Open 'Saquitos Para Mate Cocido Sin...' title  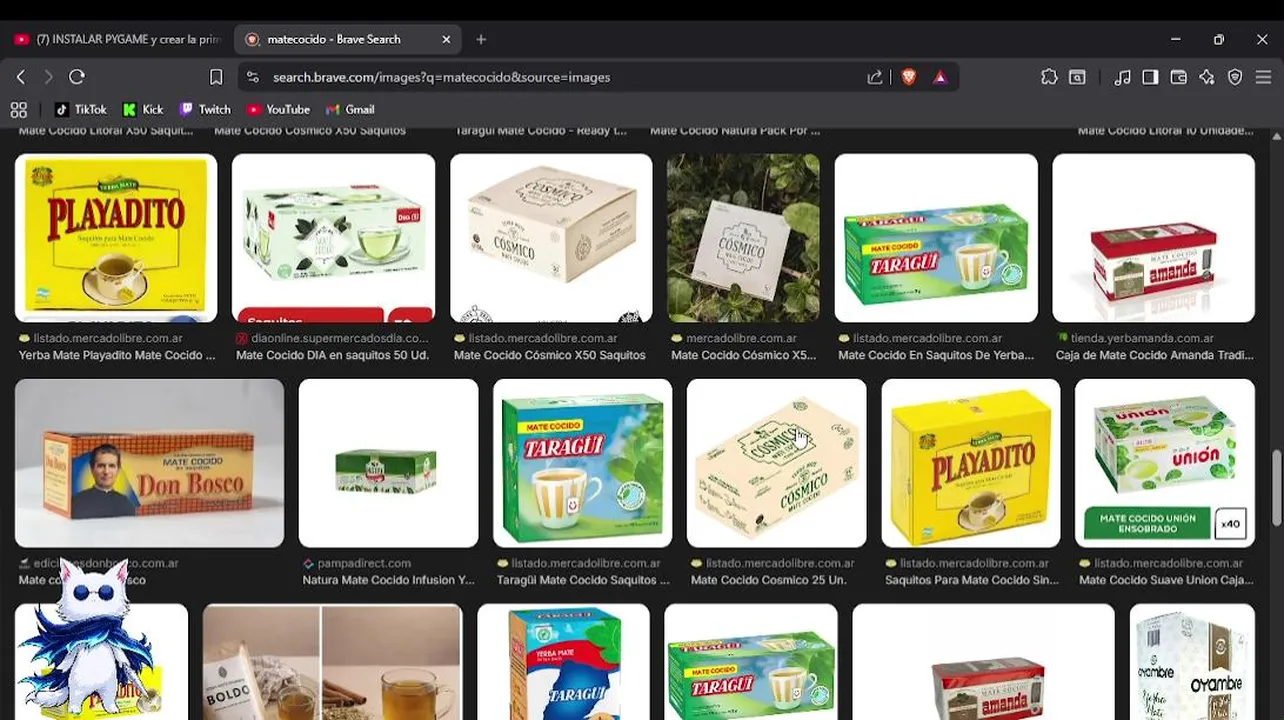coord(971,580)
